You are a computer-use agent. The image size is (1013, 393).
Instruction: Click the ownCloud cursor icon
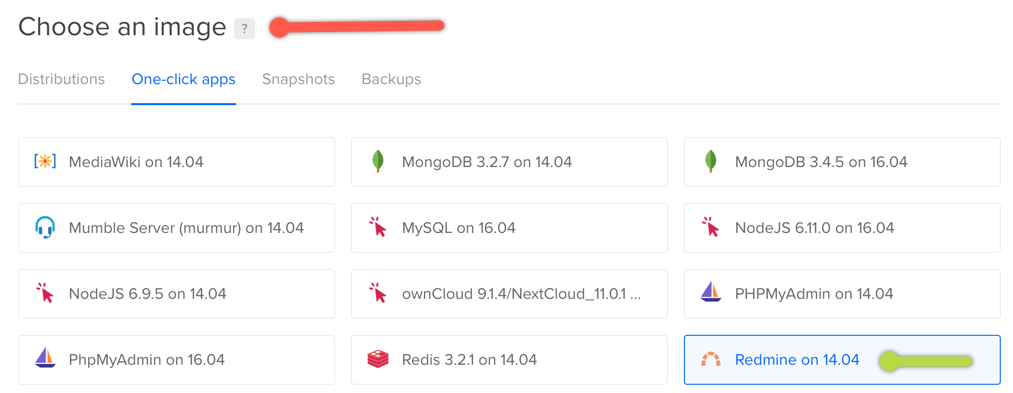click(x=378, y=294)
